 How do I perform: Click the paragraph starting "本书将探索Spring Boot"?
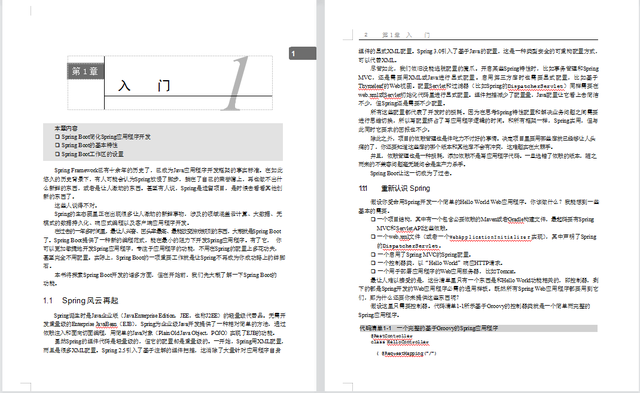pyautogui.click(x=160, y=279)
